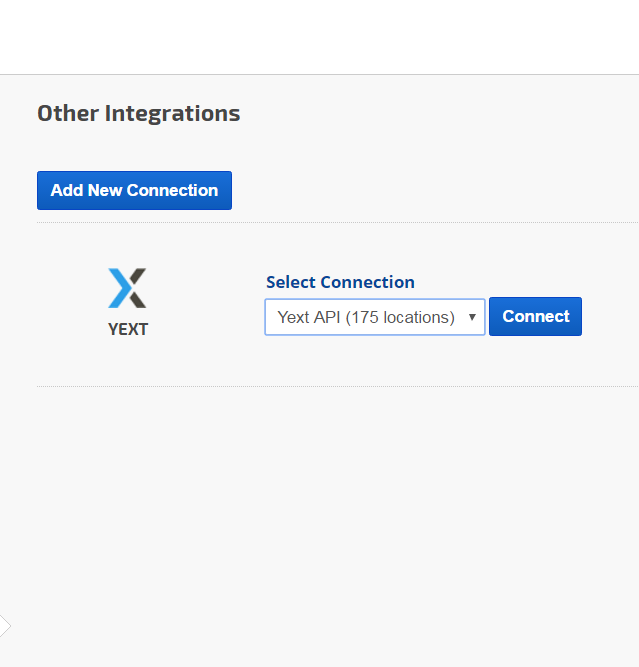This screenshot has height=667, width=639.
Task: Click the YEXT label under the logo
Action: (128, 329)
